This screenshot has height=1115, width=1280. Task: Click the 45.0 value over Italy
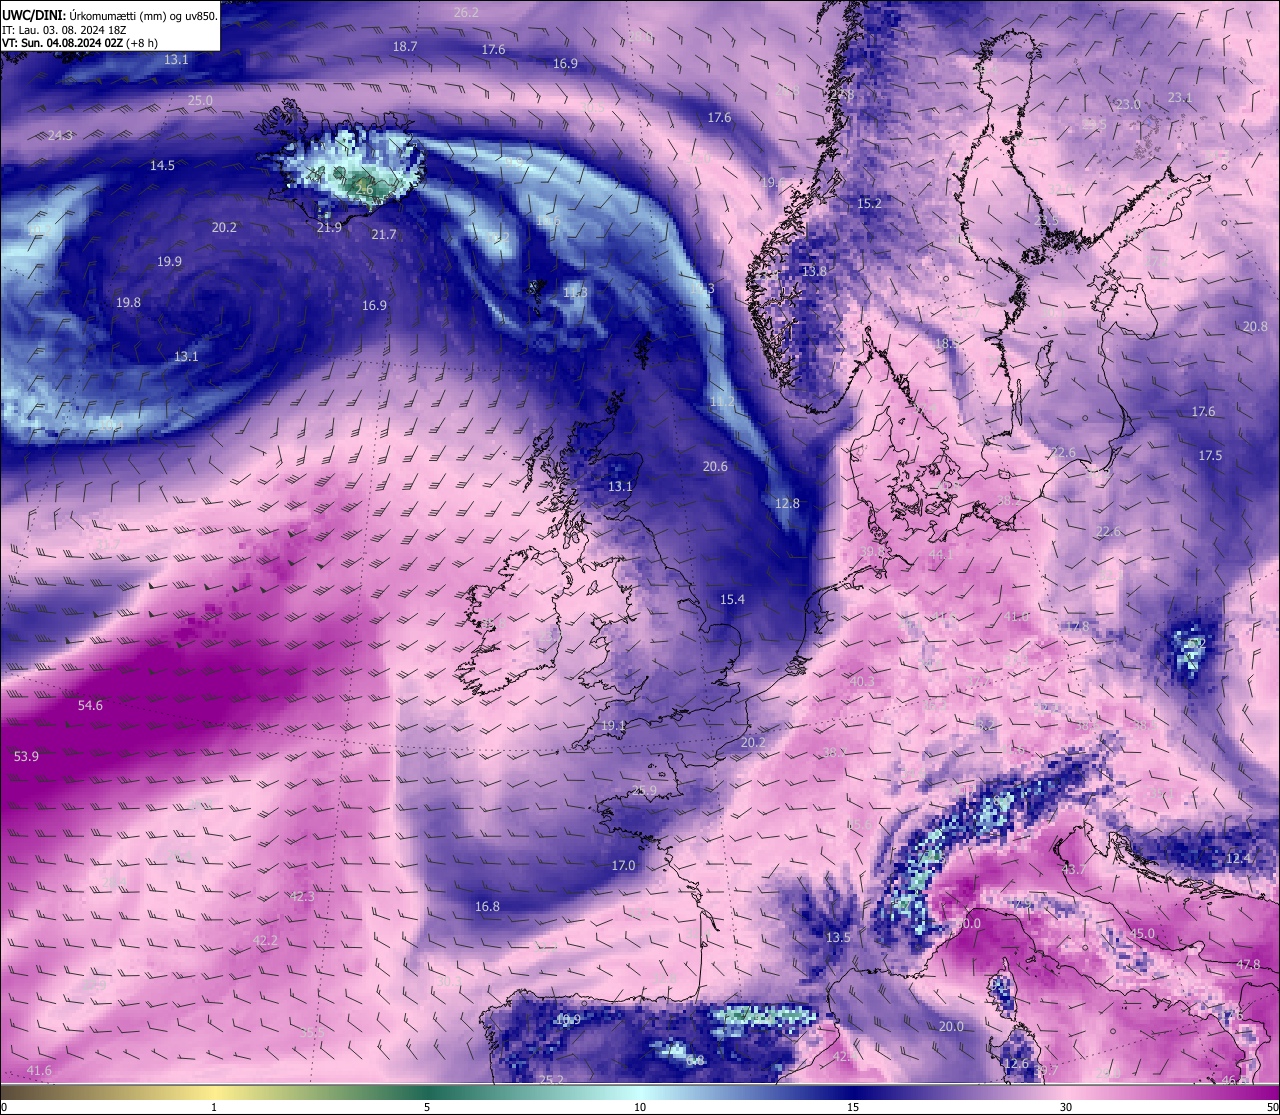pos(1142,933)
